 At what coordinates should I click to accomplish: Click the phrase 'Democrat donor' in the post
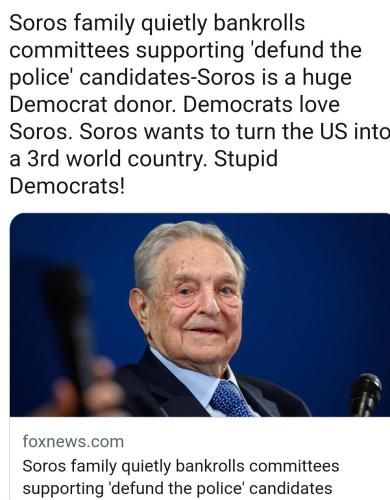pos(92,104)
